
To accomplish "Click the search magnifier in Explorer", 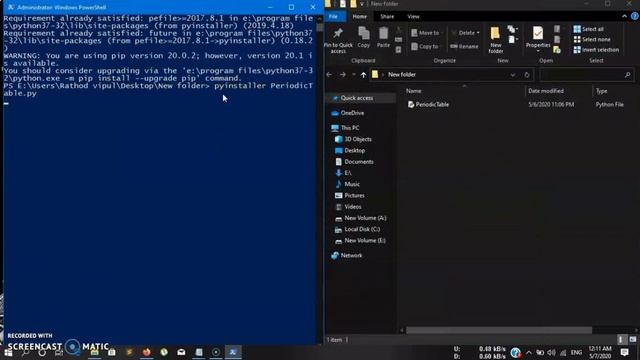I will pyautogui.click(x=627, y=75).
